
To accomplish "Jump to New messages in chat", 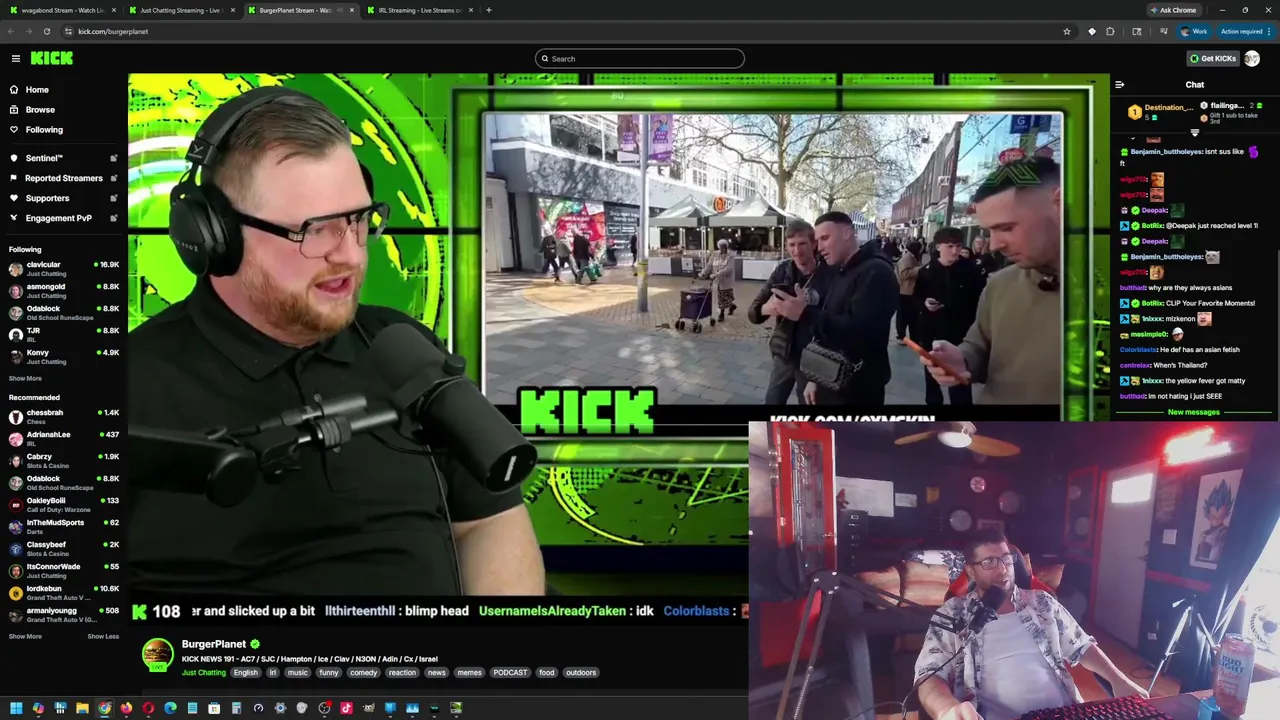I will 1194,412.
